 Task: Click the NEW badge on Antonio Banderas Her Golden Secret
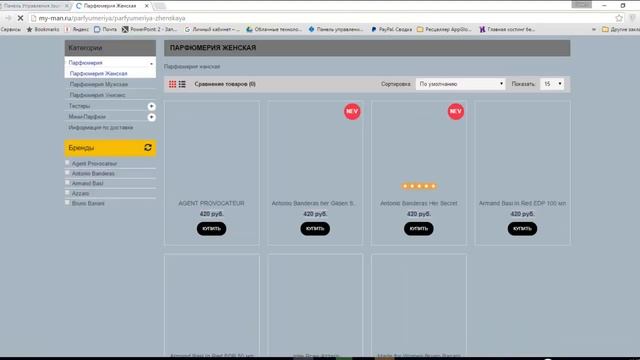point(352,111)
